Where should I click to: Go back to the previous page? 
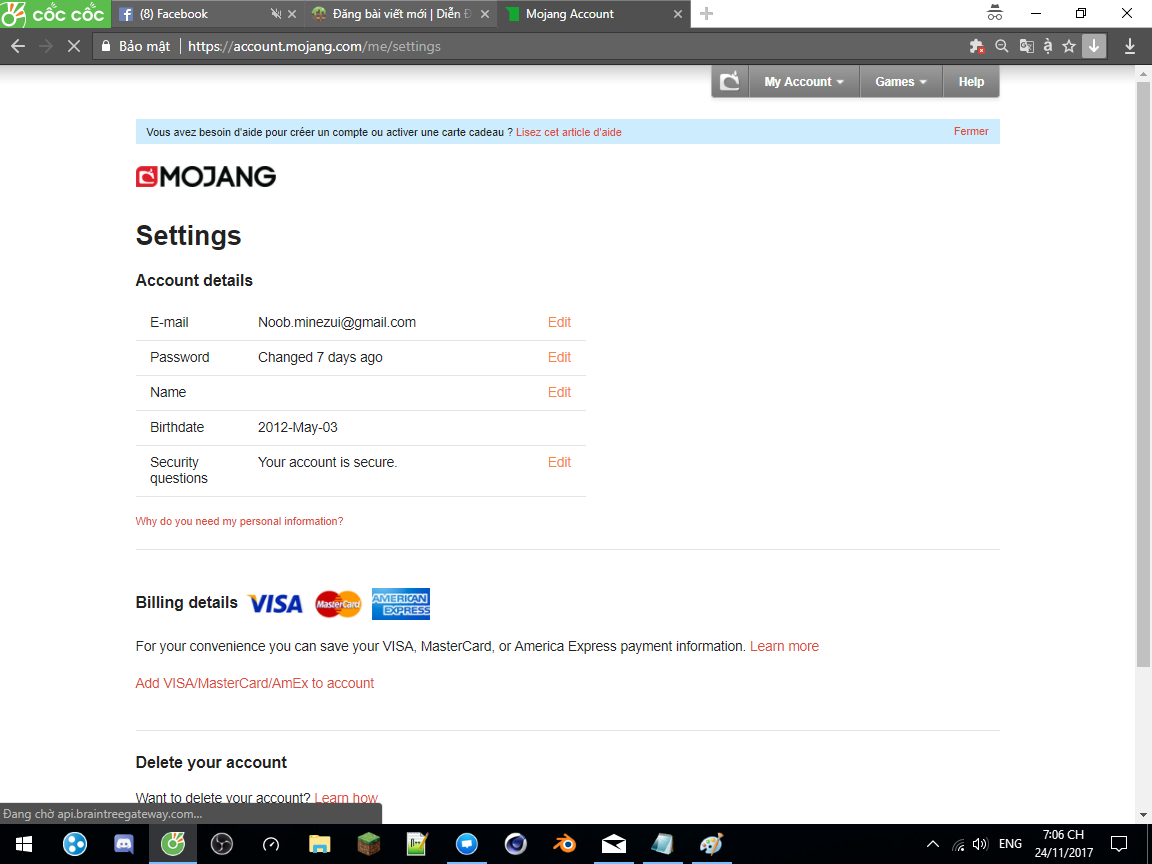(x=18, y=46)
